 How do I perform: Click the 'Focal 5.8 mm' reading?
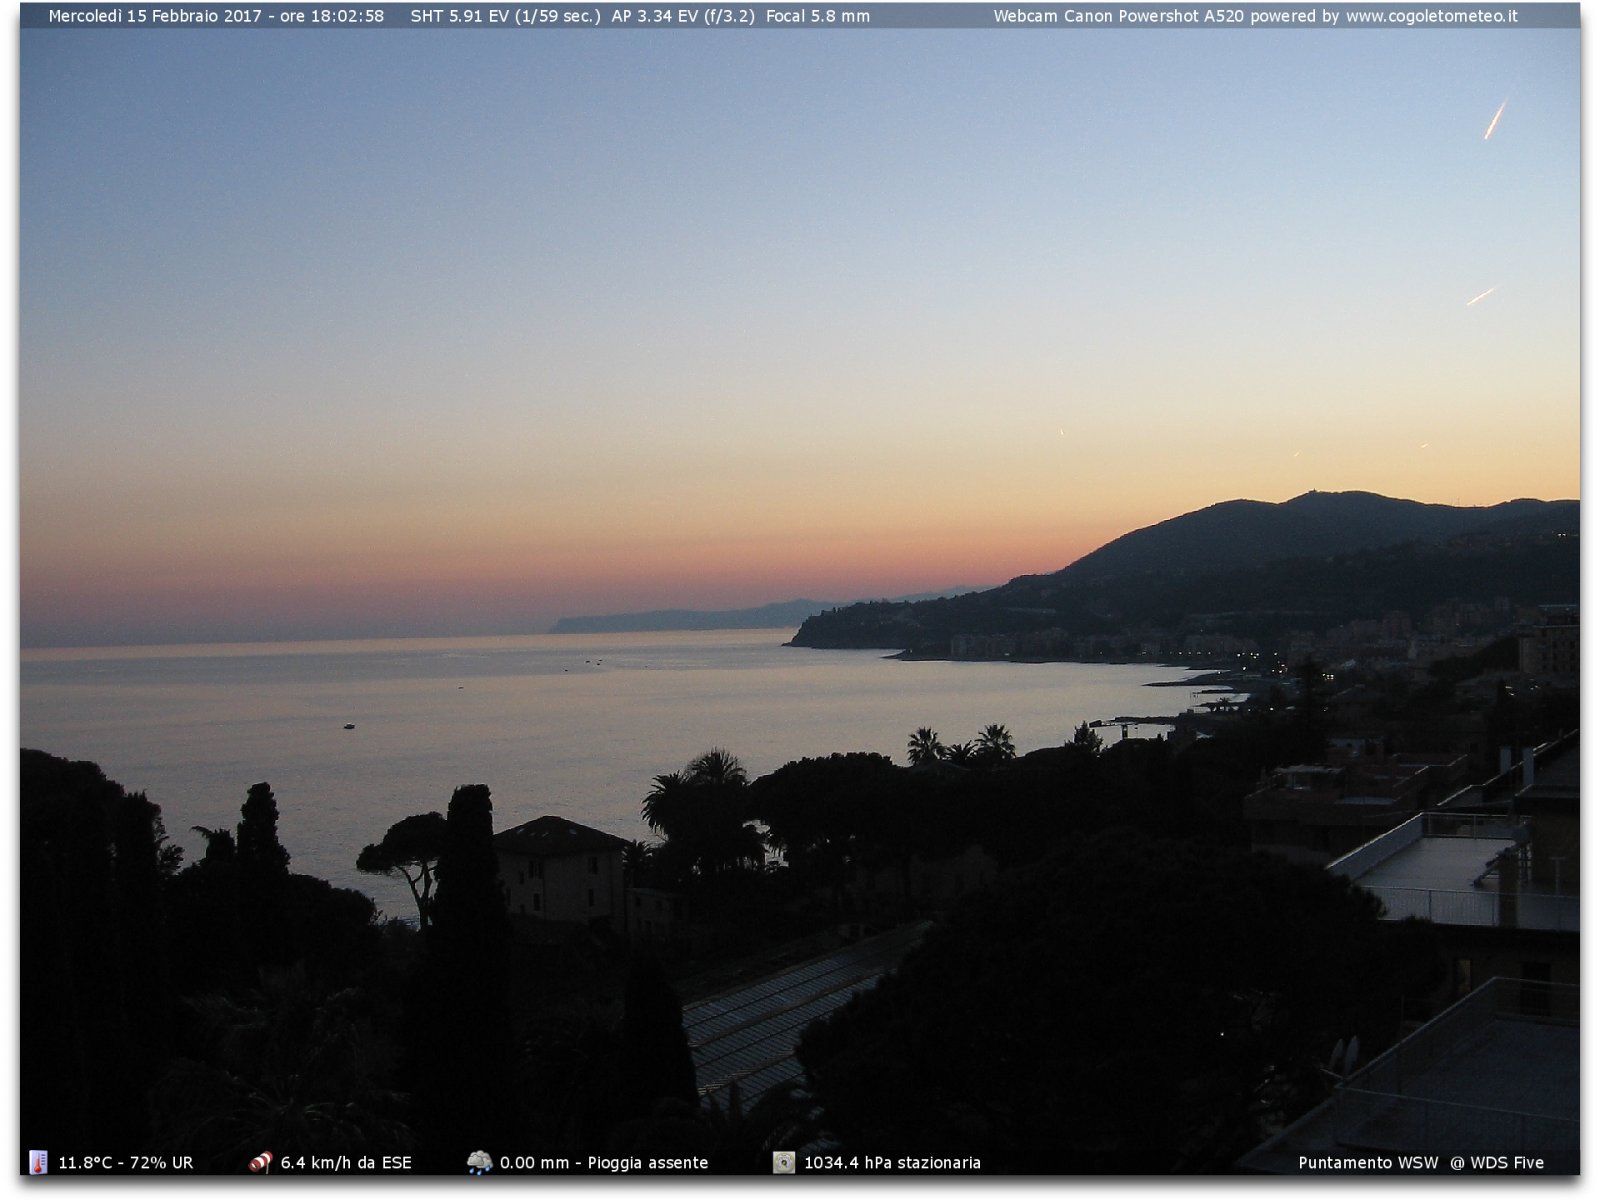[x=818, y=16]
